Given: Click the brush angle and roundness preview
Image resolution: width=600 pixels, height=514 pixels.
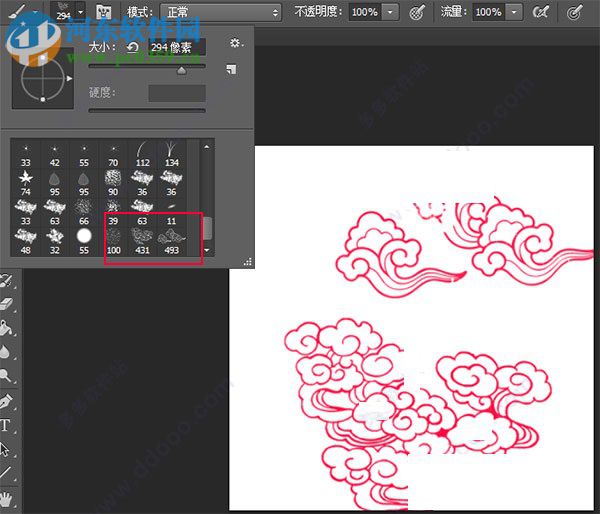Looking at the screenshot, I should 43,79.
